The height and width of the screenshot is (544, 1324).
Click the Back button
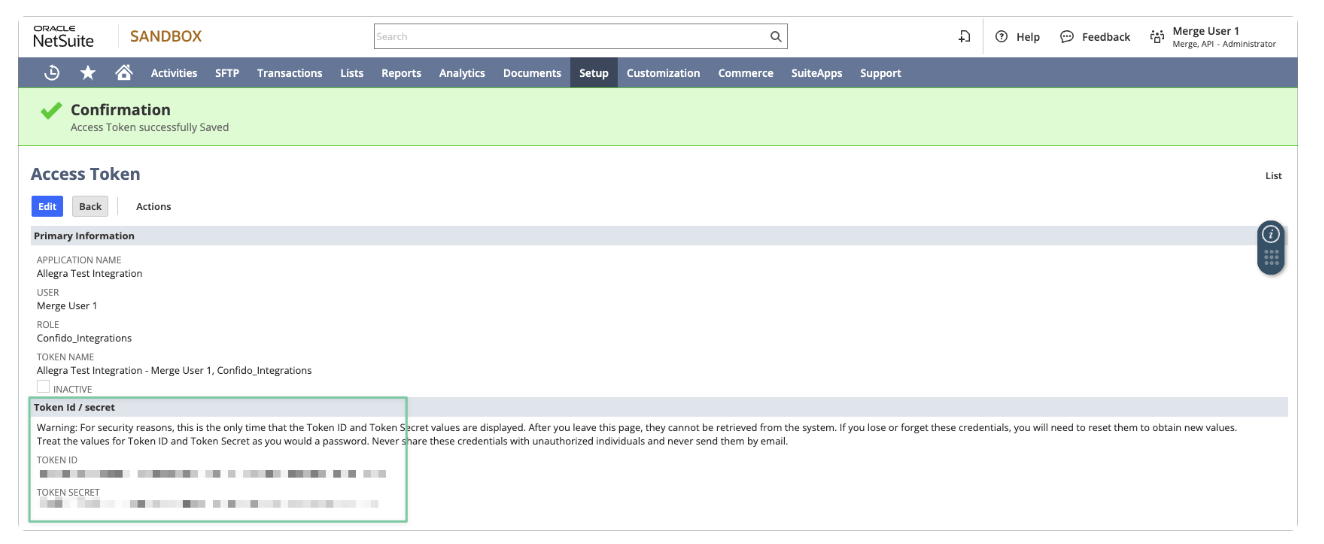click(x=90, y=206)
